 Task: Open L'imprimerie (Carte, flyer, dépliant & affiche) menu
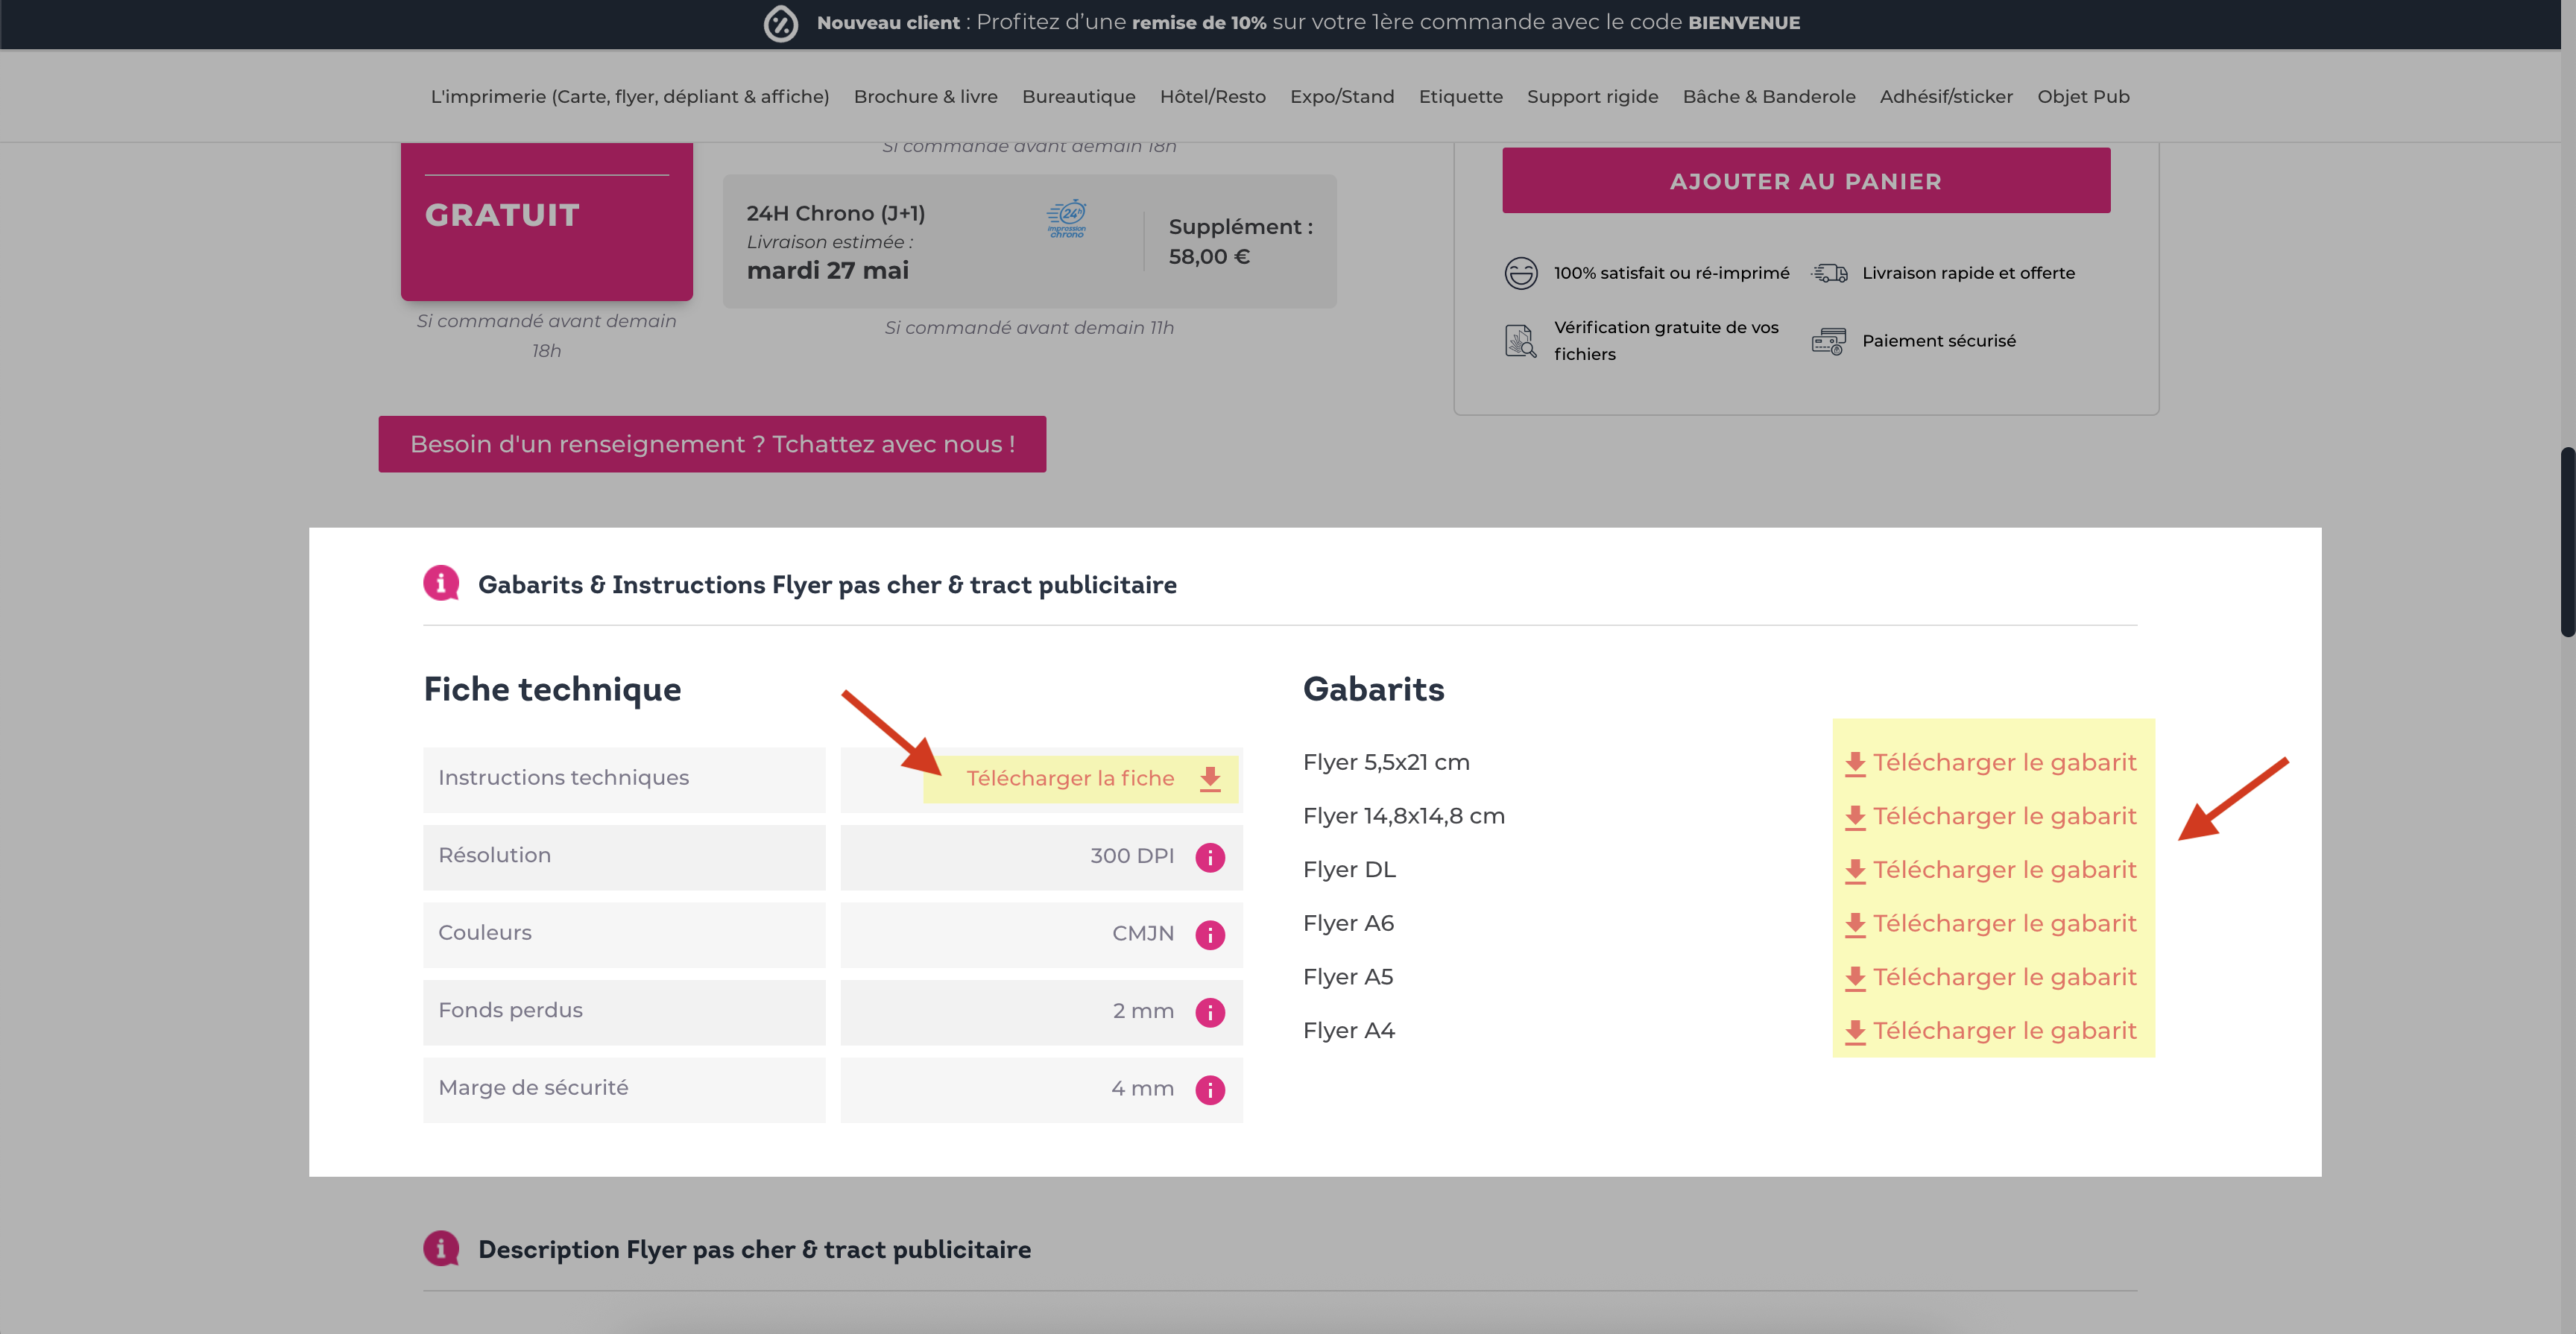coord(629,97)
